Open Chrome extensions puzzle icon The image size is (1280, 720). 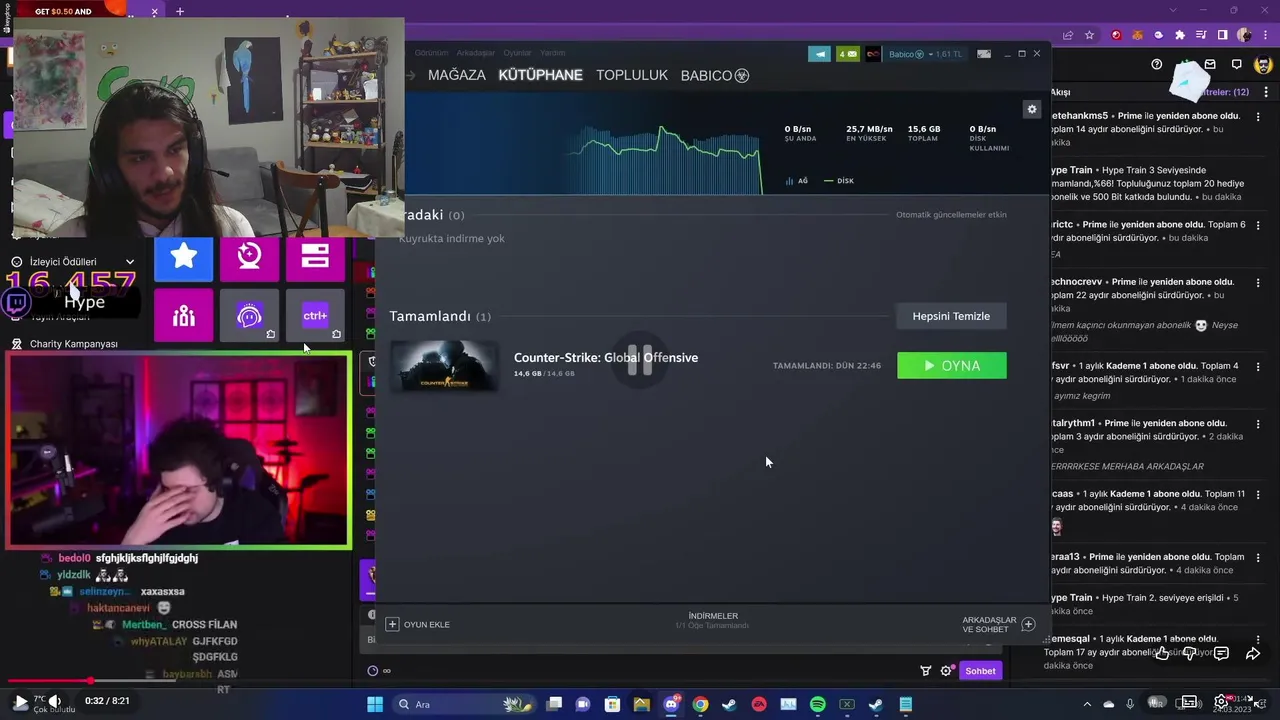(1180, 35)
